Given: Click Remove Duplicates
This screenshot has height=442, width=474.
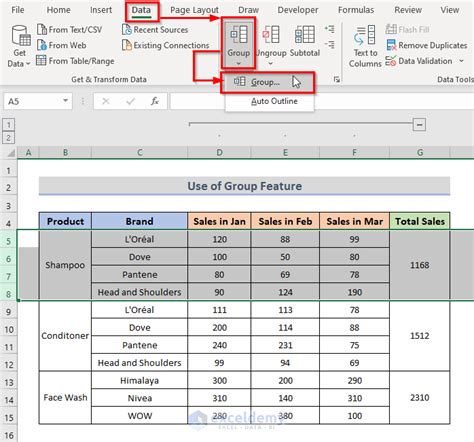Looking at the screenshot, I should tap(427, 45).
